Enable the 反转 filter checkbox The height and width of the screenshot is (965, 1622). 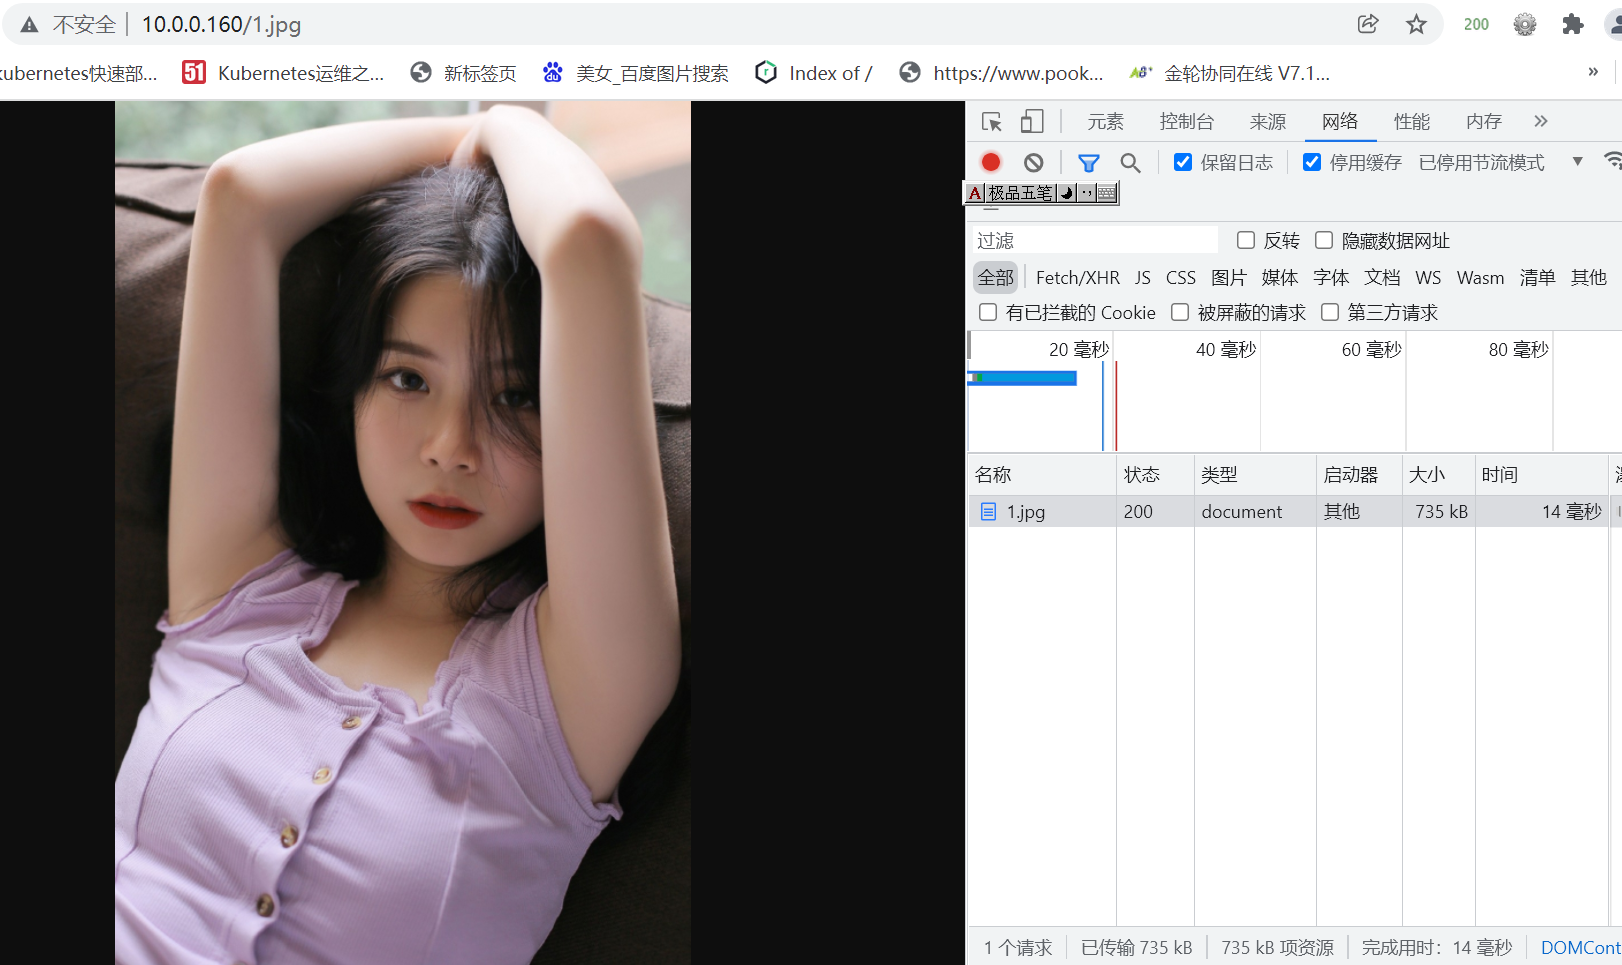click(x=1245, y=240)
